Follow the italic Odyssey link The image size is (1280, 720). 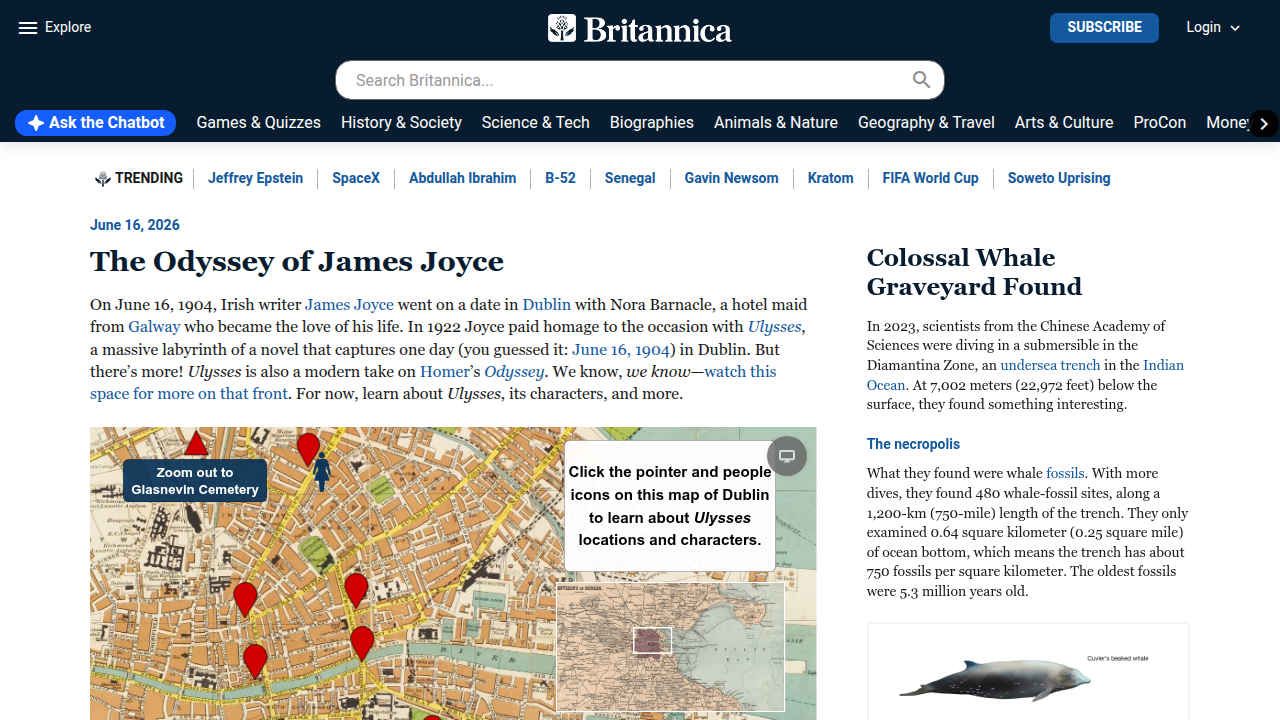coord(514,372)
